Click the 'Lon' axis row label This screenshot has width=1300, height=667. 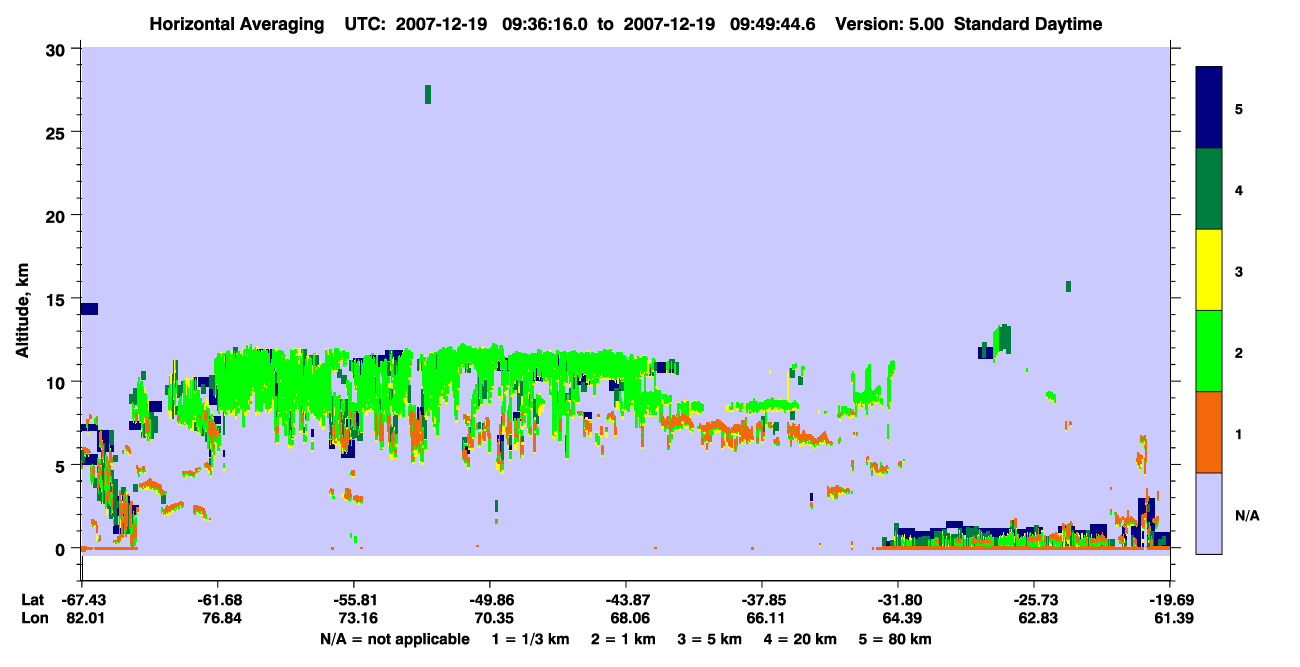coord(34,619)
